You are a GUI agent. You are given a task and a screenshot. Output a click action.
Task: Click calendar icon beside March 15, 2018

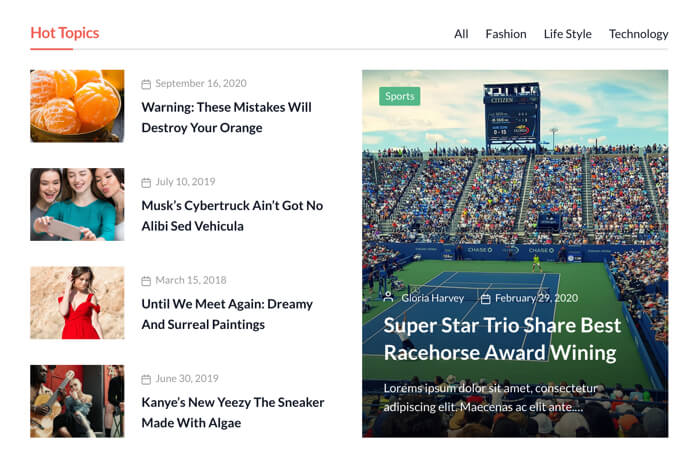click(146, 281)
